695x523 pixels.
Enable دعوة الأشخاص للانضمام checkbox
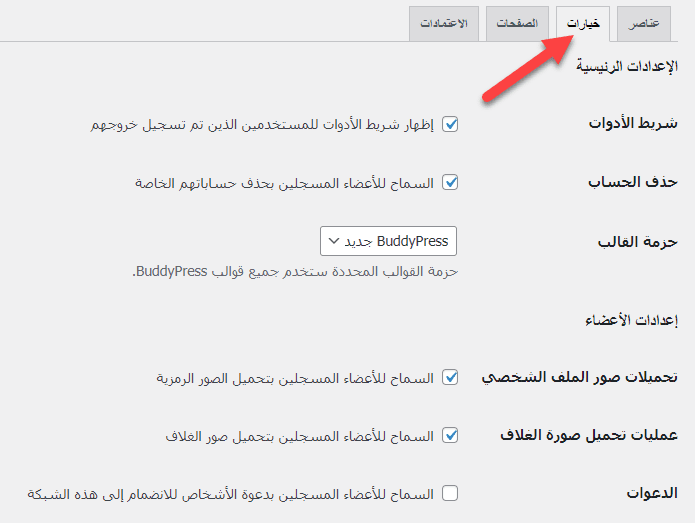coord(450,493)
